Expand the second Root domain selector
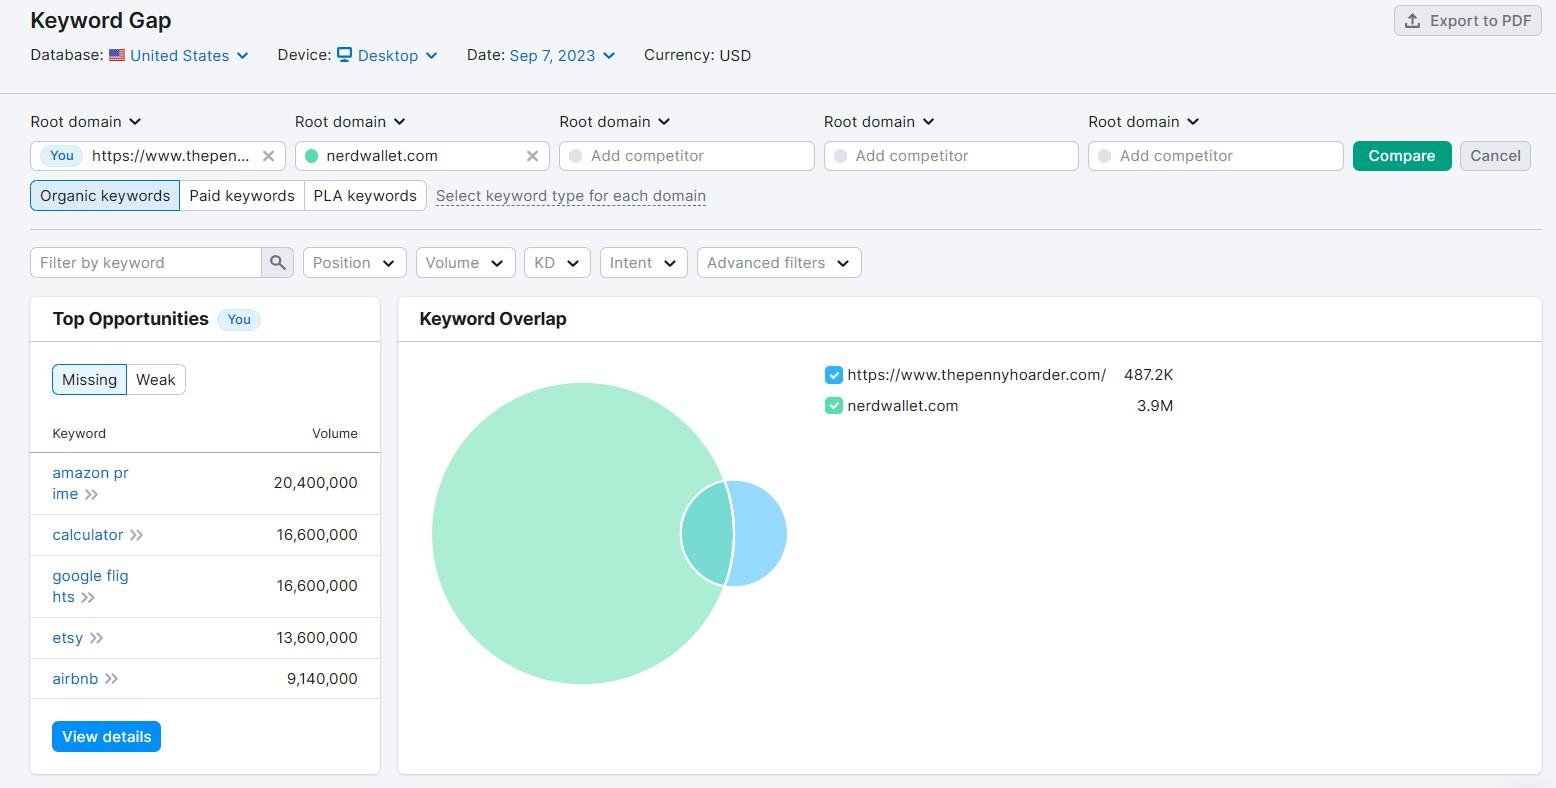This screenshot has width=1556, height=788. coord(350,122)
